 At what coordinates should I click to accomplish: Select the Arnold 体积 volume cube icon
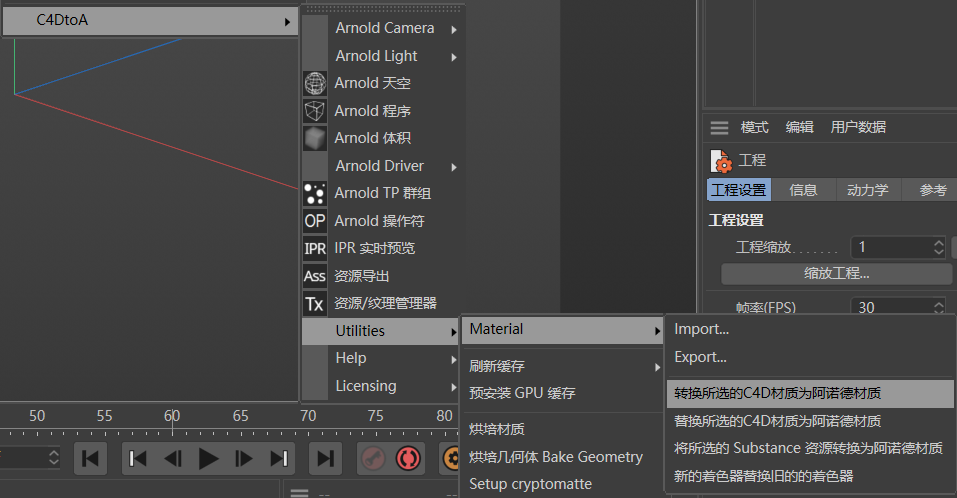(315, 139)
